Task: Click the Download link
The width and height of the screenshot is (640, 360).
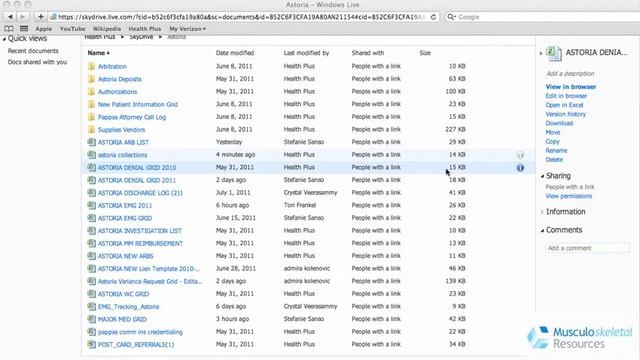Action: click(559, 123)
